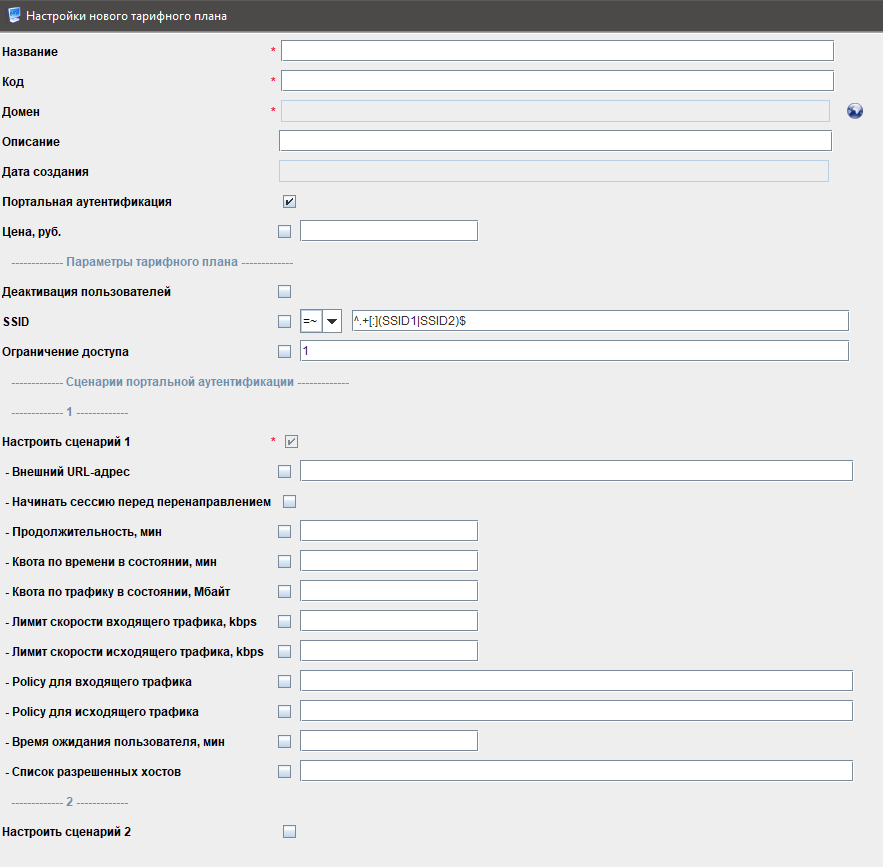Check Начинать сессию перед перенаправлением
This screenshot has height=867, width=883.
290,501
